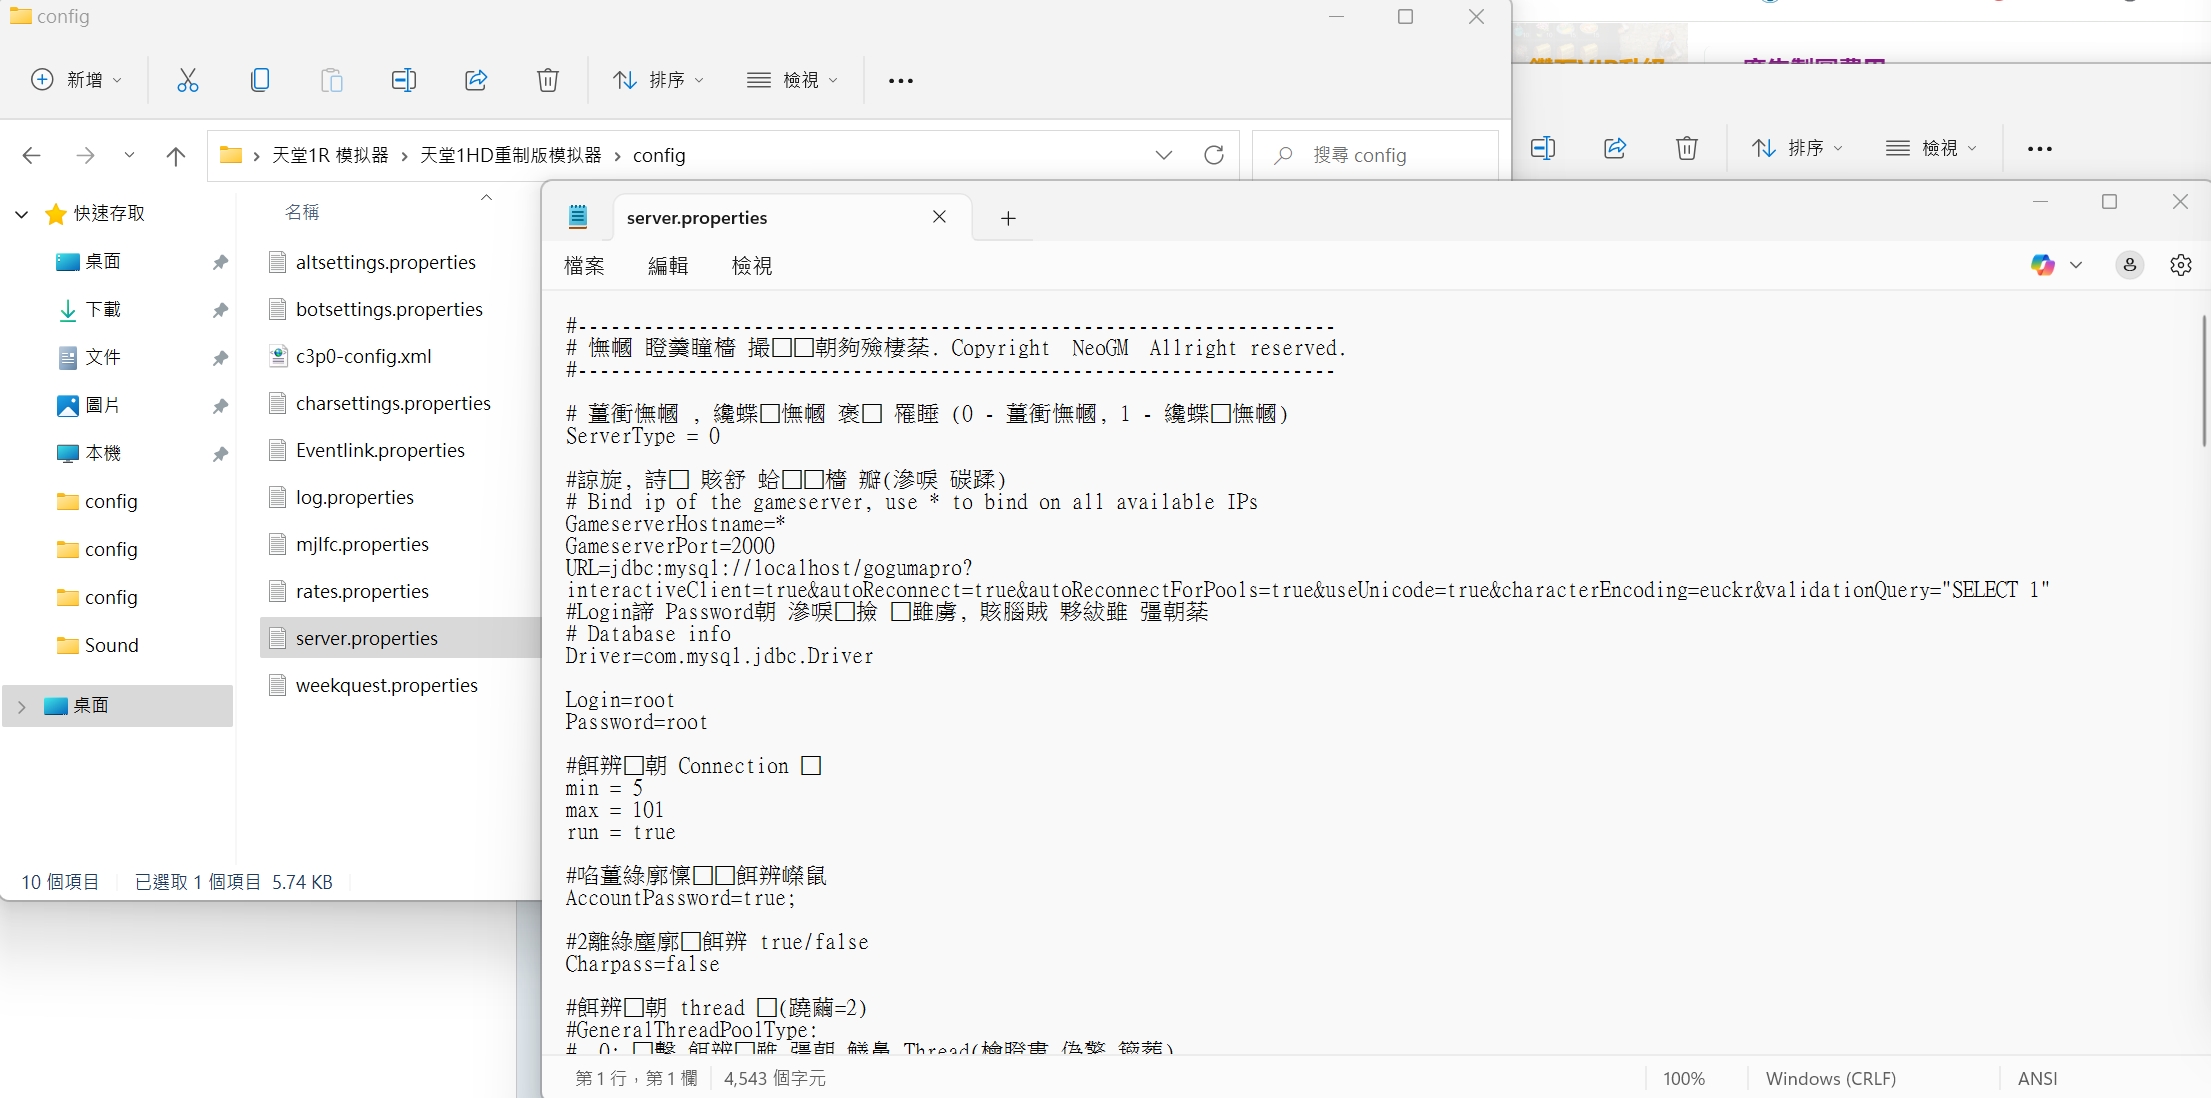Screen dimensions: 2211x1098
Task: Select log.properties file
Action: [x=355, y=497]
